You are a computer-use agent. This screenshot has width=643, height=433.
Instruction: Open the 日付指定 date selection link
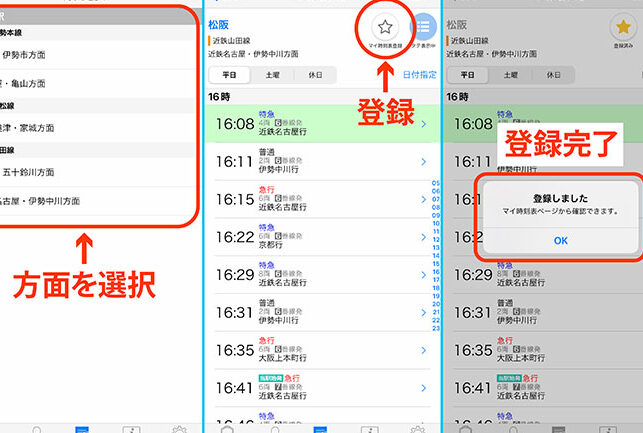pyautogui.click(x=420, y=75)
